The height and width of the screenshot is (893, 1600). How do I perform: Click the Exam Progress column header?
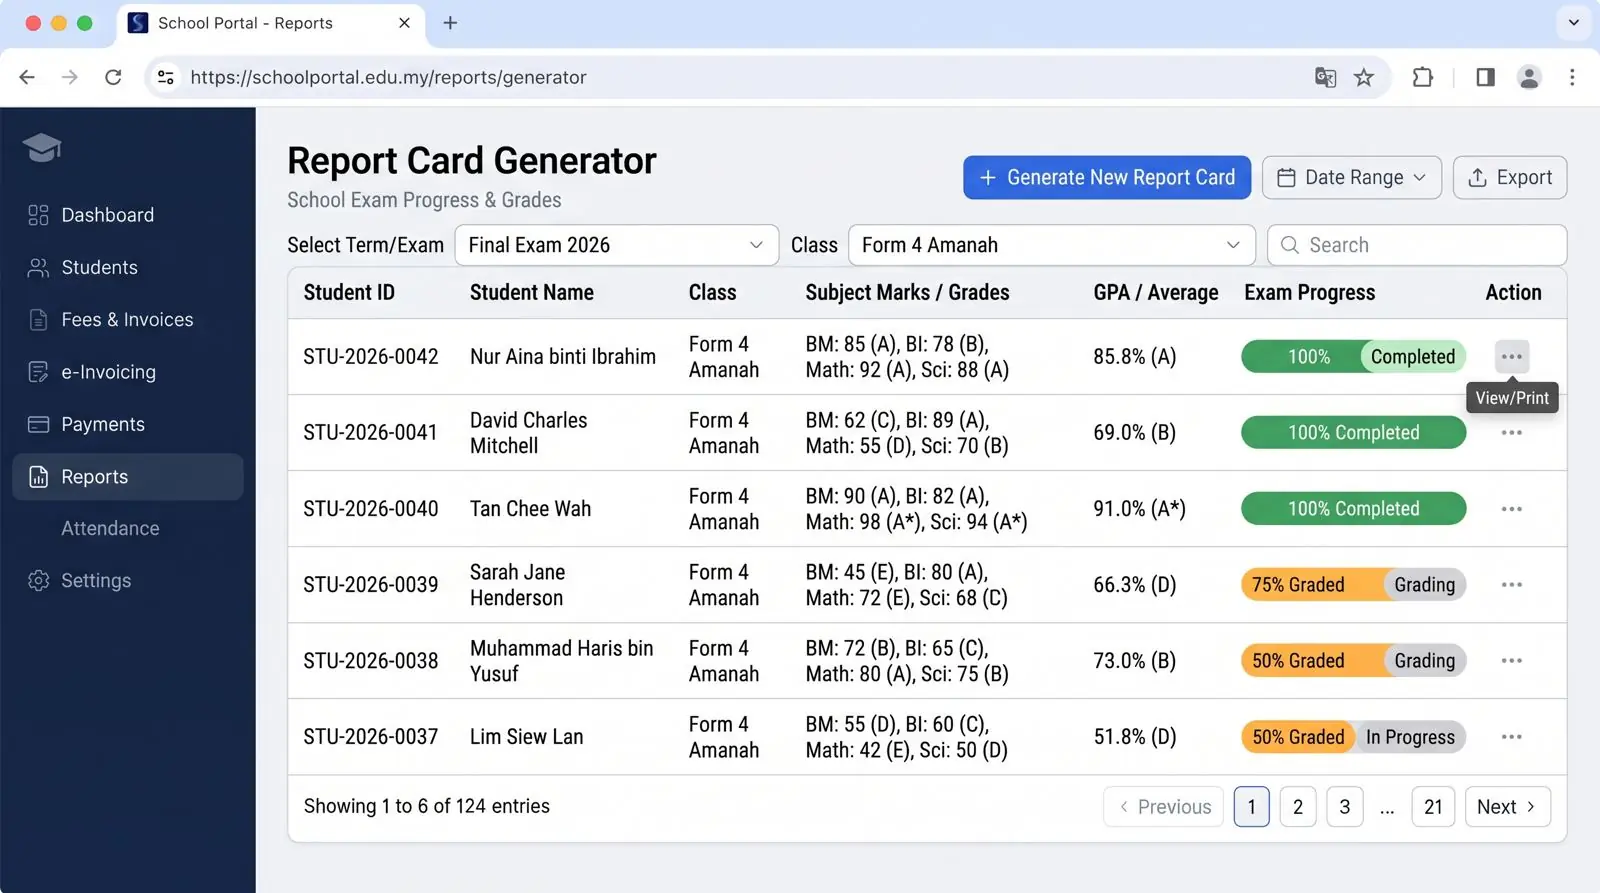click(x=1309, y=293)
